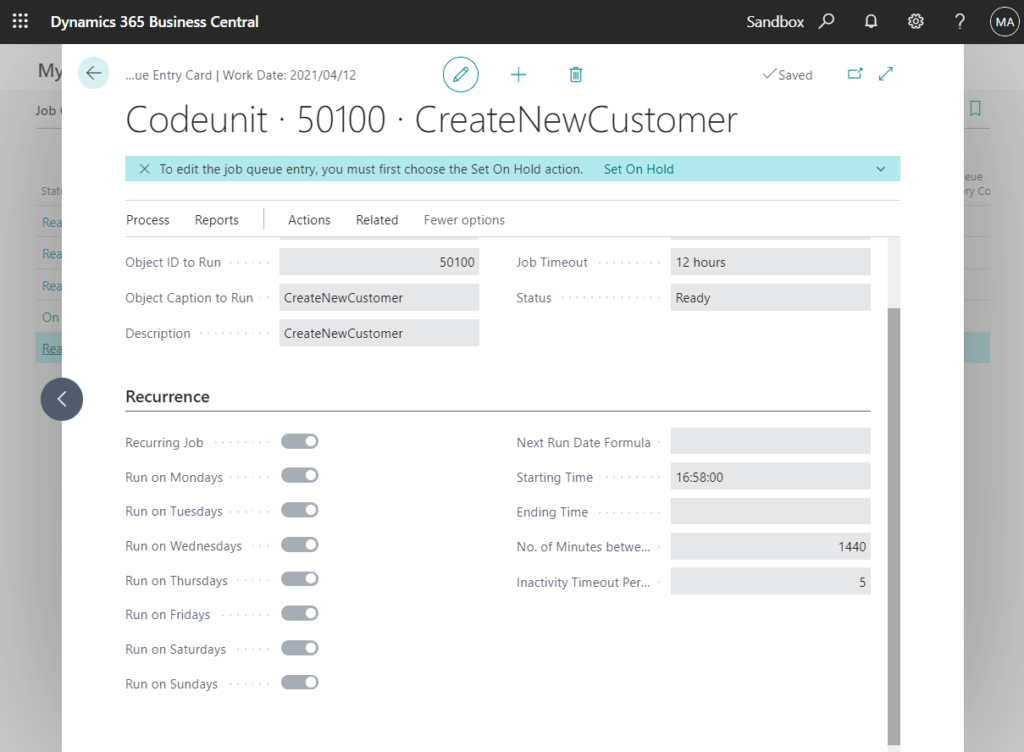
Task: Click the back arrow to leave the card
Action: (x=93, y=73)
